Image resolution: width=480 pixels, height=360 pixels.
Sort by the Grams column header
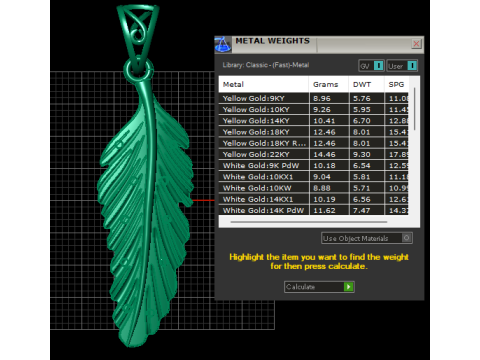pos(329,84)
